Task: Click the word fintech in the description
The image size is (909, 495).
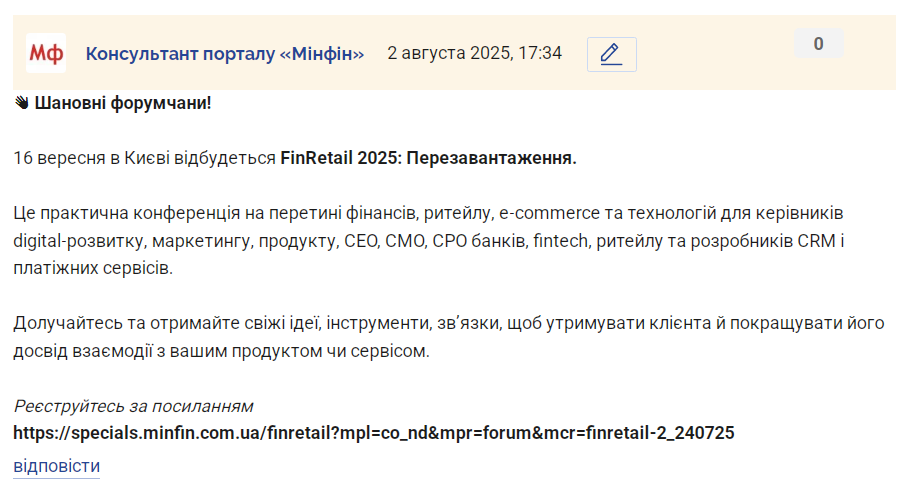Action: [561, 241]
